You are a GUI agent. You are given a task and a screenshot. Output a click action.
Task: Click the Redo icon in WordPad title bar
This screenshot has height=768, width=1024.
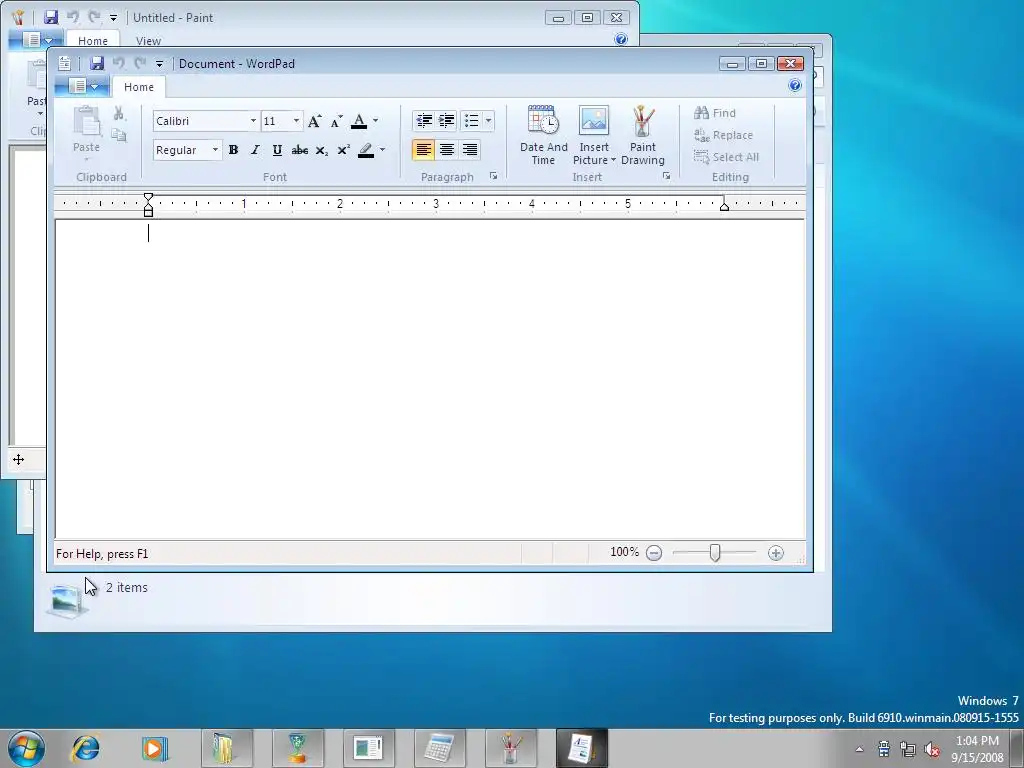pos(140,63)
